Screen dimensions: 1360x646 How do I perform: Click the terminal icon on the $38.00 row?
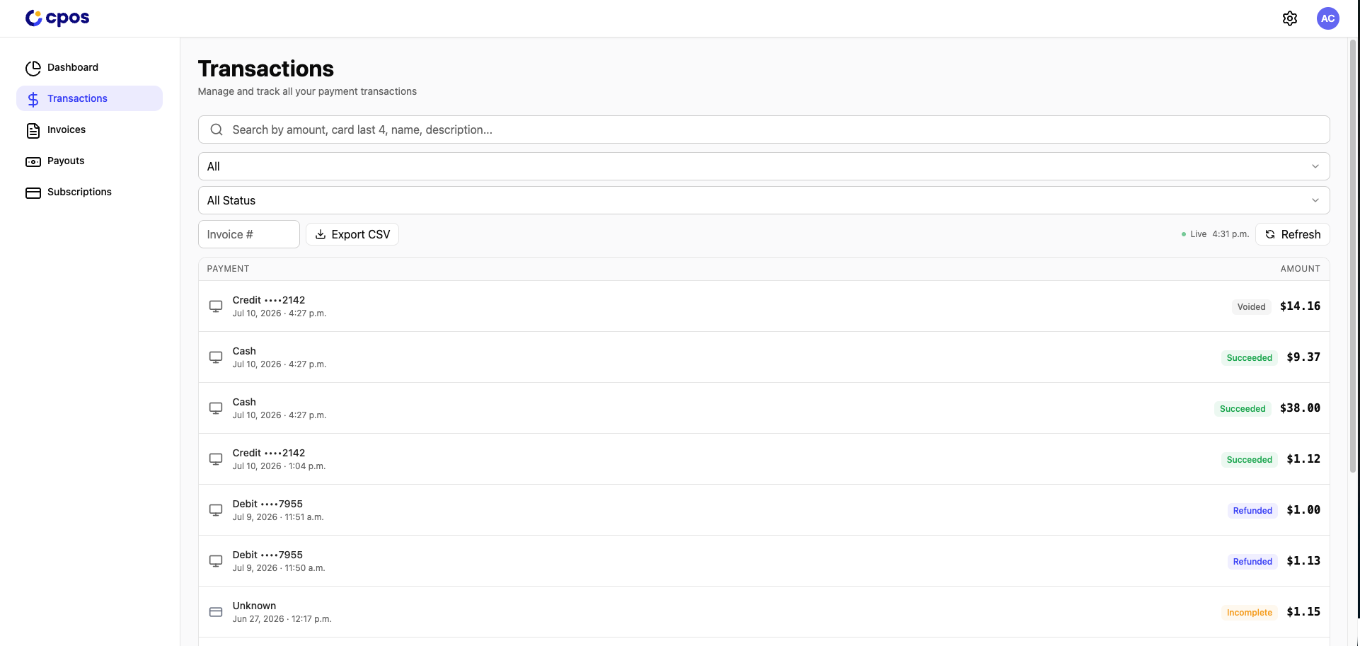[x=215, y=408]
